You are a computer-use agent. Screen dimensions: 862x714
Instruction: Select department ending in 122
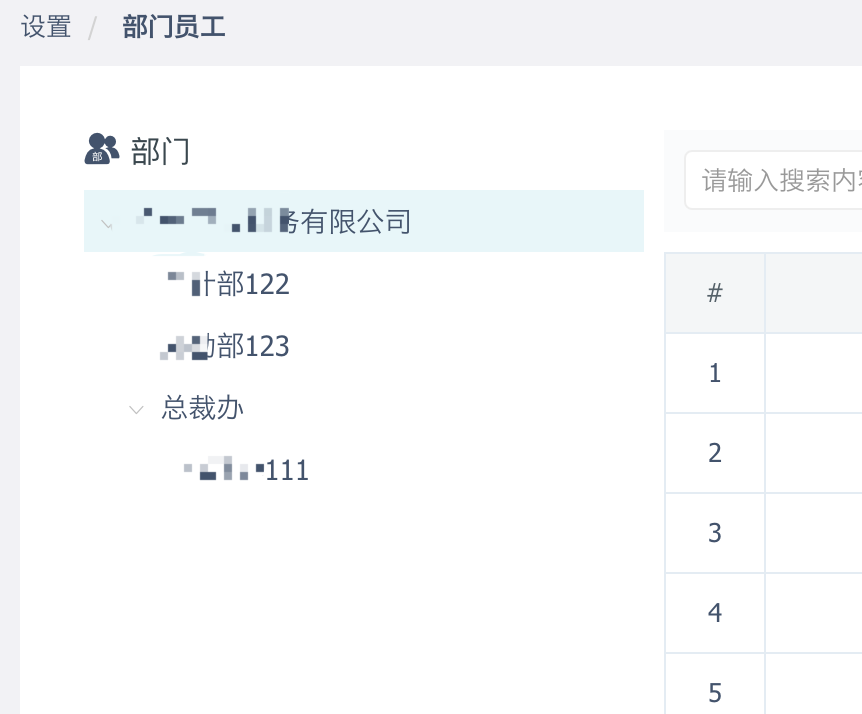[x=228, y=284]
